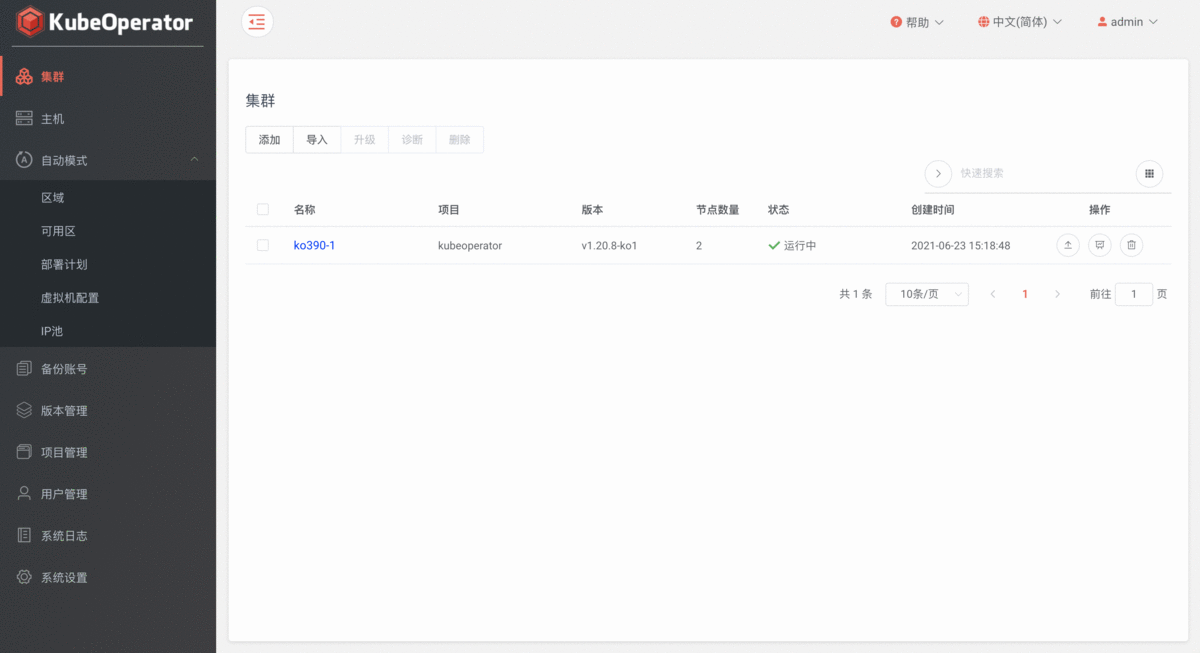Click the 主机 host server icon
The width and height of the screenshot is (1200, 656).
[x=25, y=119]
